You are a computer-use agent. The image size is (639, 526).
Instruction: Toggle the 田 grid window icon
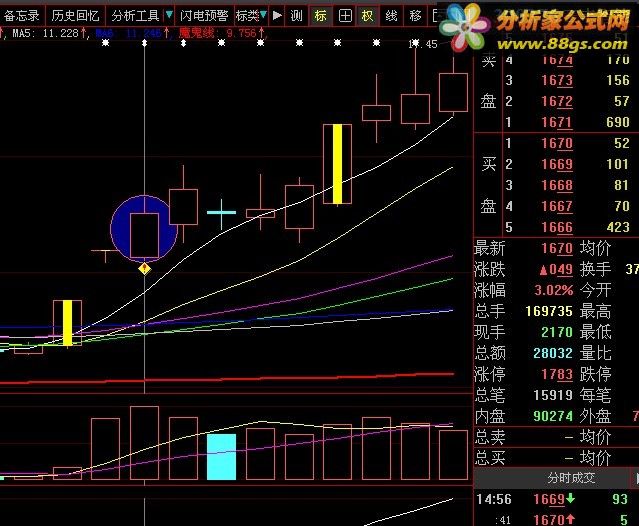coord(345,15)
